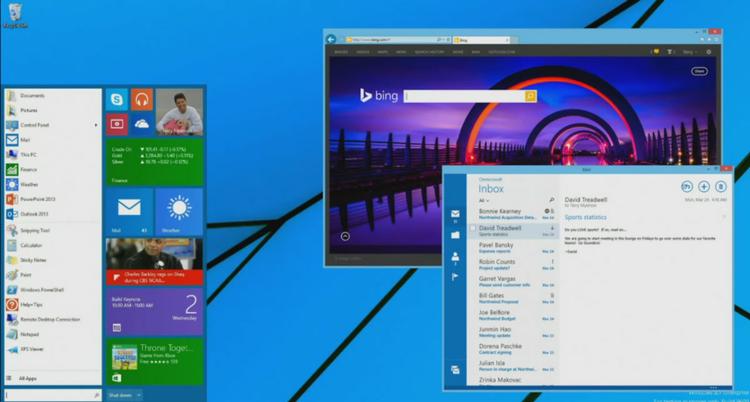Click the search icon in Mail Inbox
The height and width of the screenshot is (402, 750).
click(551, 200)
